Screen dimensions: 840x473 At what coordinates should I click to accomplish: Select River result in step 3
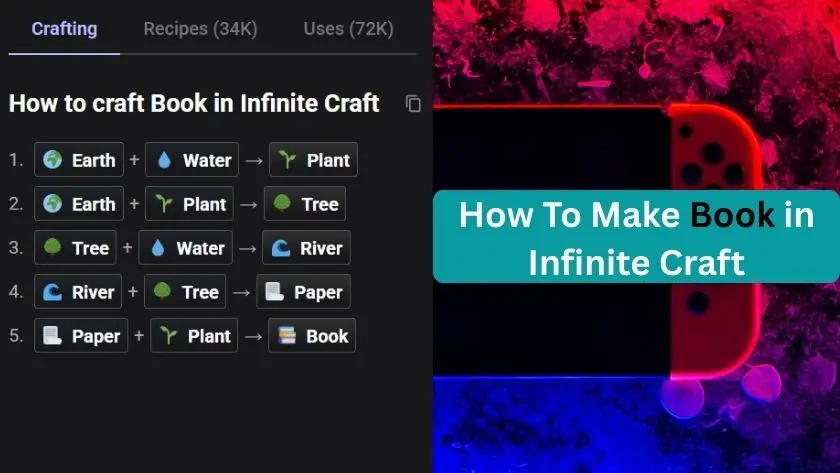(306, 247)
